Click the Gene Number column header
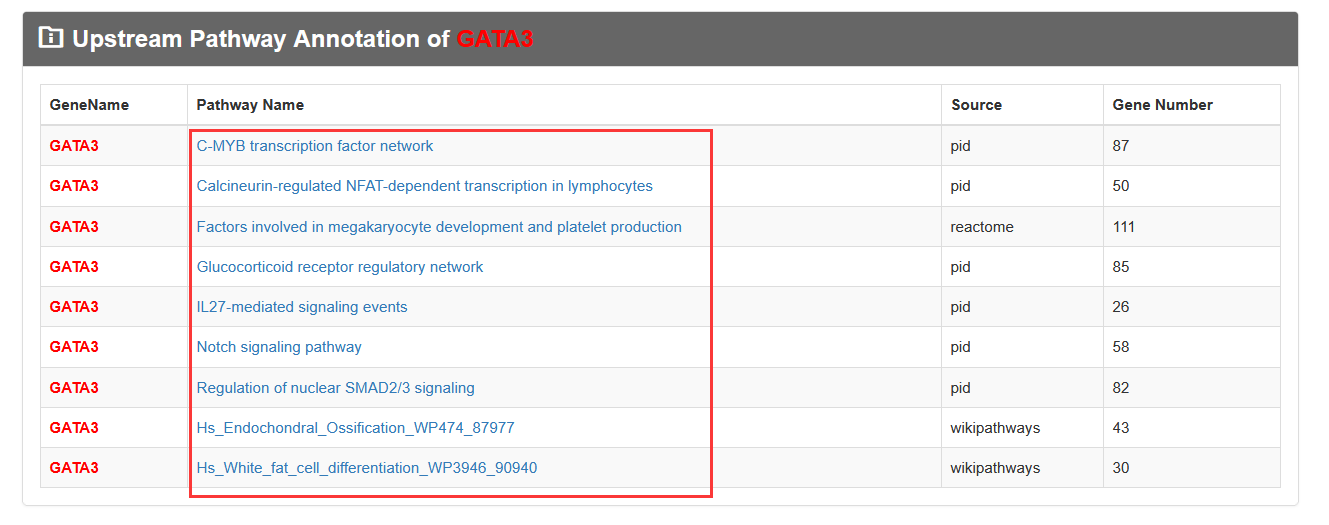 tap(1163, 105)
